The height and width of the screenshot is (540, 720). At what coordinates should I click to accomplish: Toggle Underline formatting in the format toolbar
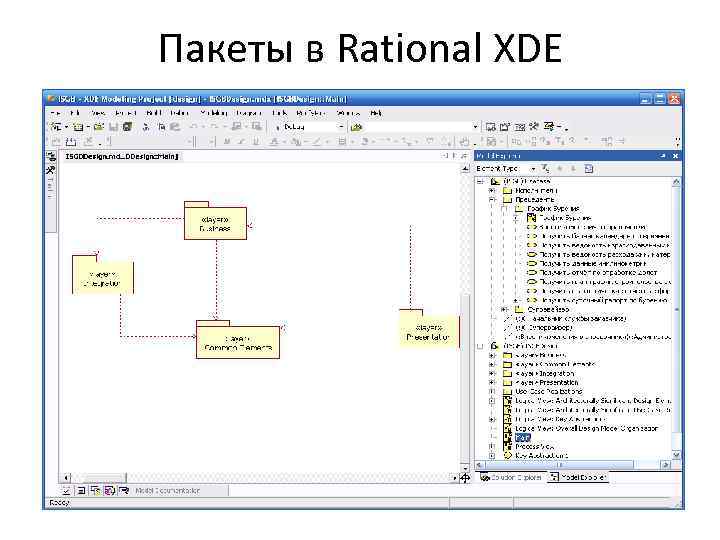click(x=256, y=141)
